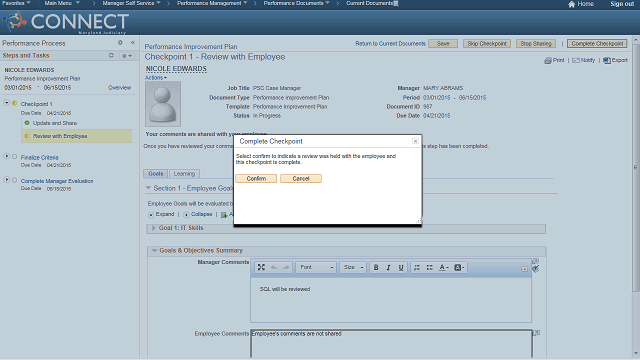Cancel the Complete Checkpoint dialog

point(301,178)
